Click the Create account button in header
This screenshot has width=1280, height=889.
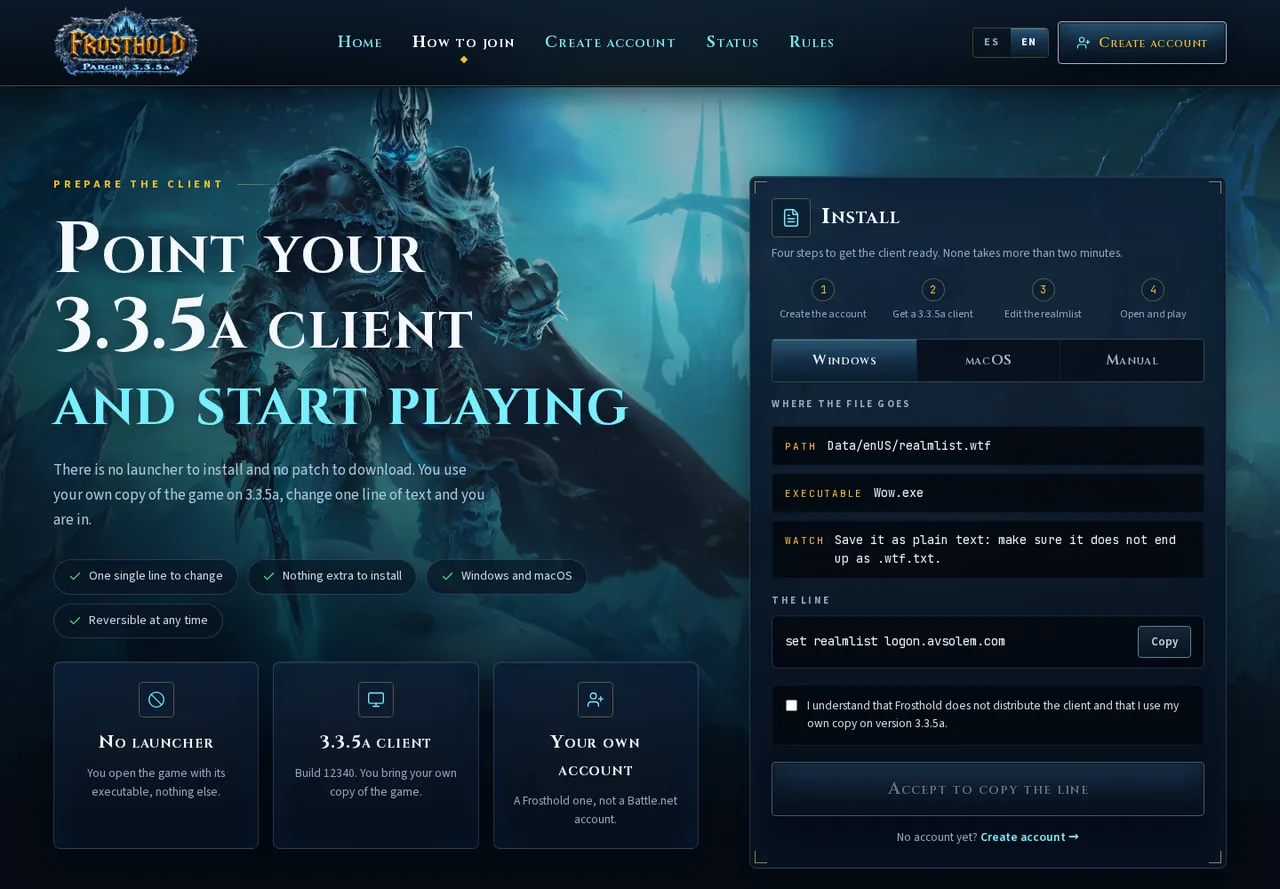coord(1142,43)
